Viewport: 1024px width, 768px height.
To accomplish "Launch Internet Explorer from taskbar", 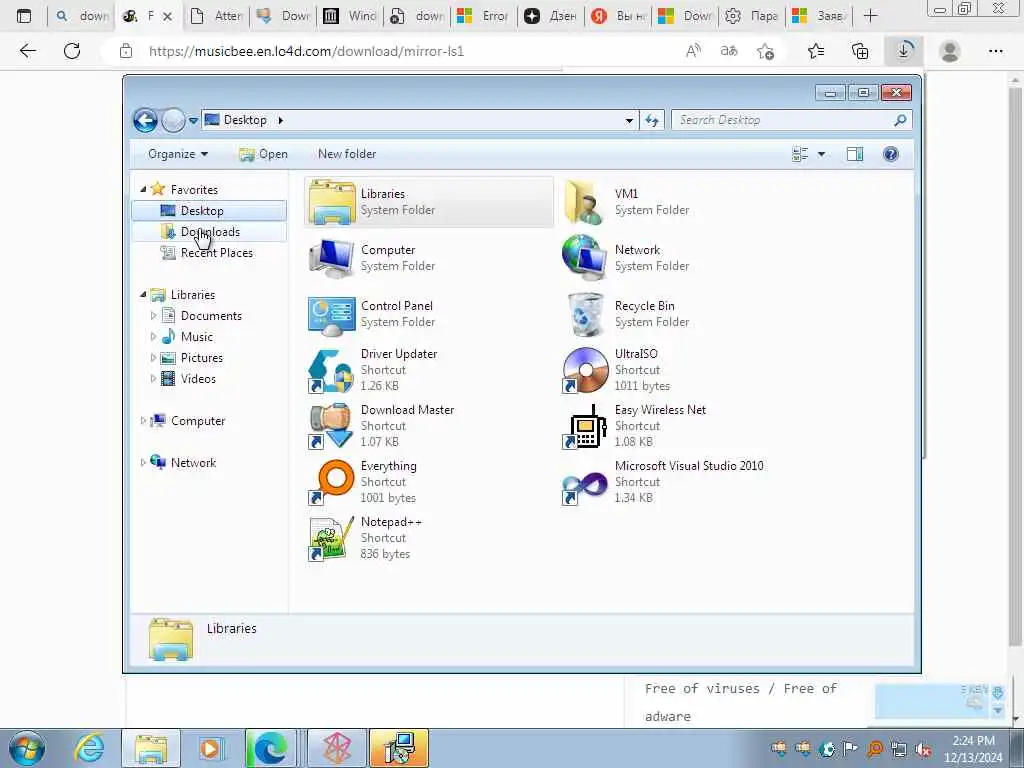I will [x=89, y=748].
